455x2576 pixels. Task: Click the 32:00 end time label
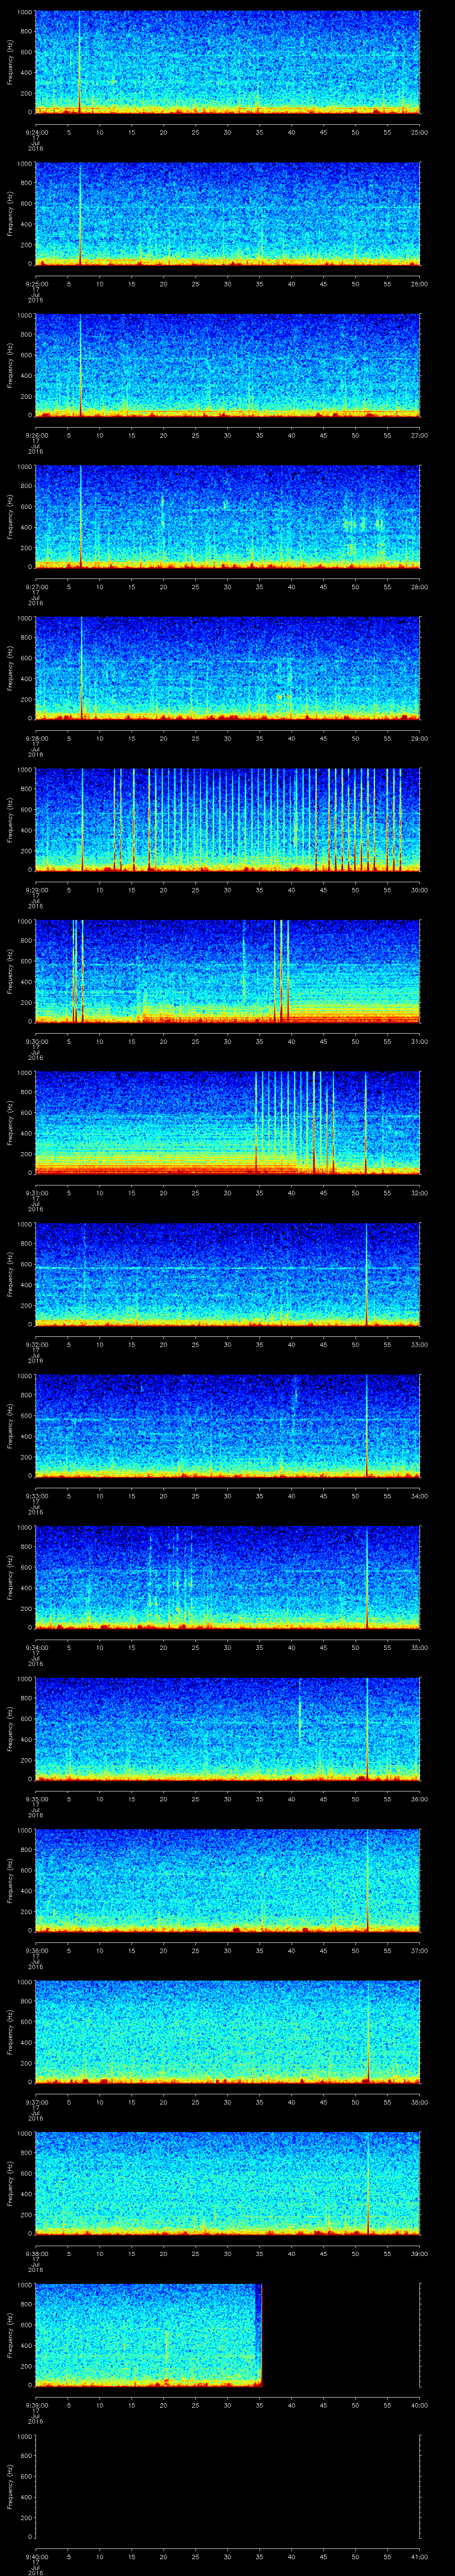[x=420, y=1192]
